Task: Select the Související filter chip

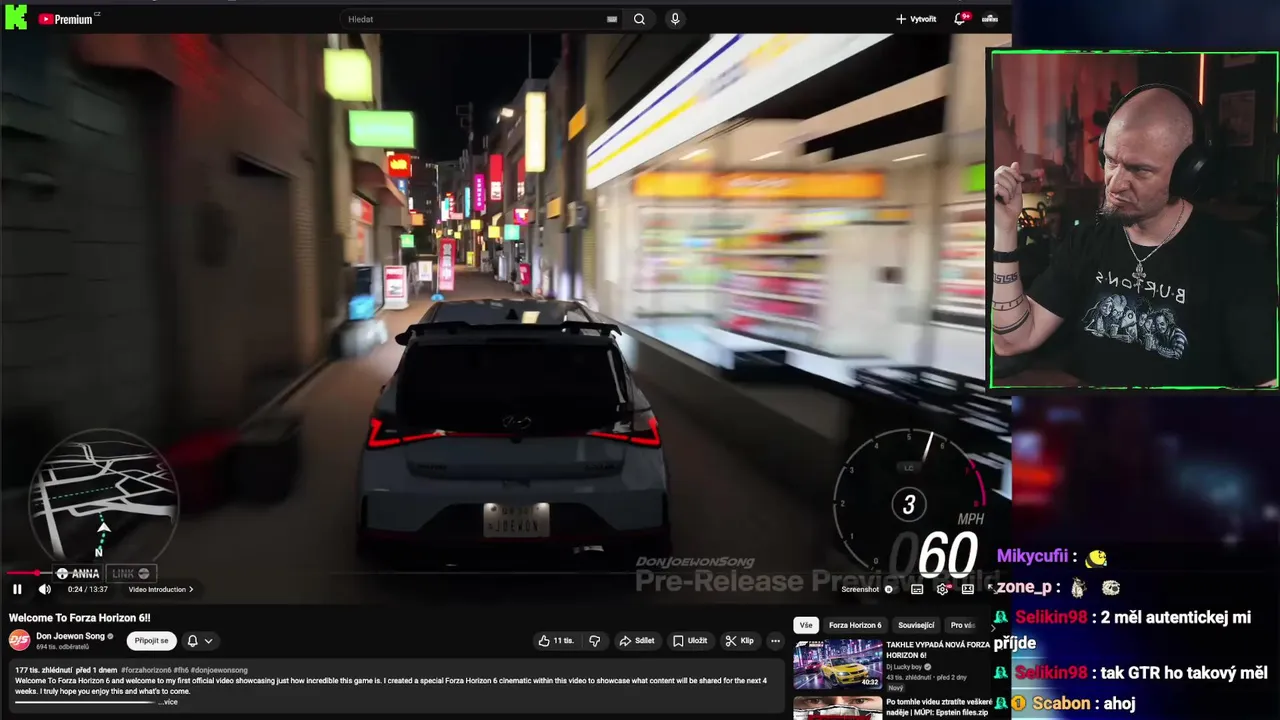Action: [x=916, y=625]
